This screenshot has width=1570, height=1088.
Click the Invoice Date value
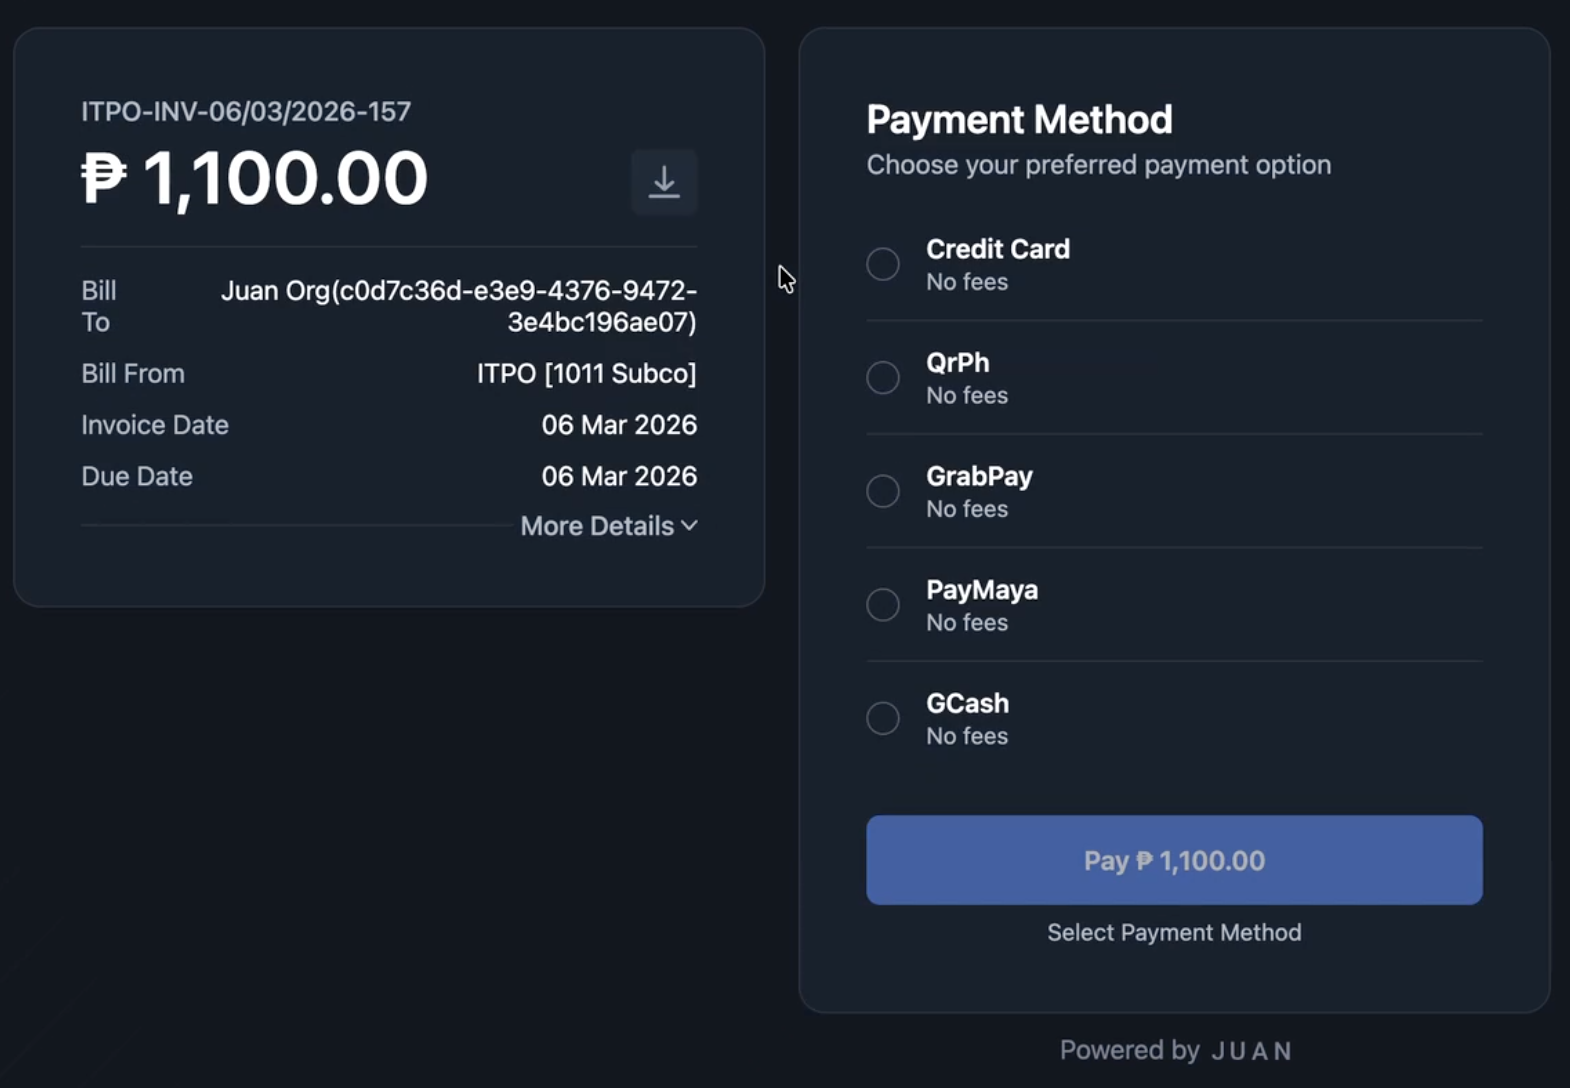point(619,425)
